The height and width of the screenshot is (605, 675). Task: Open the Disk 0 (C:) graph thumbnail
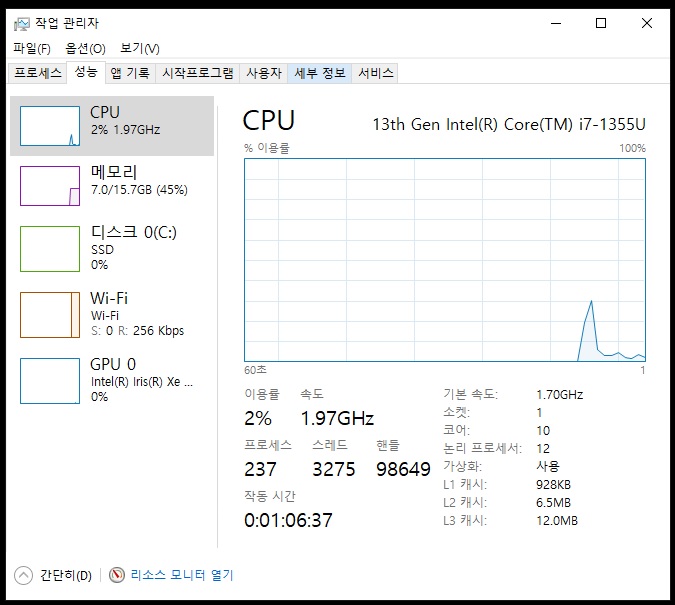pyautogui.click(x=50, y=248)
